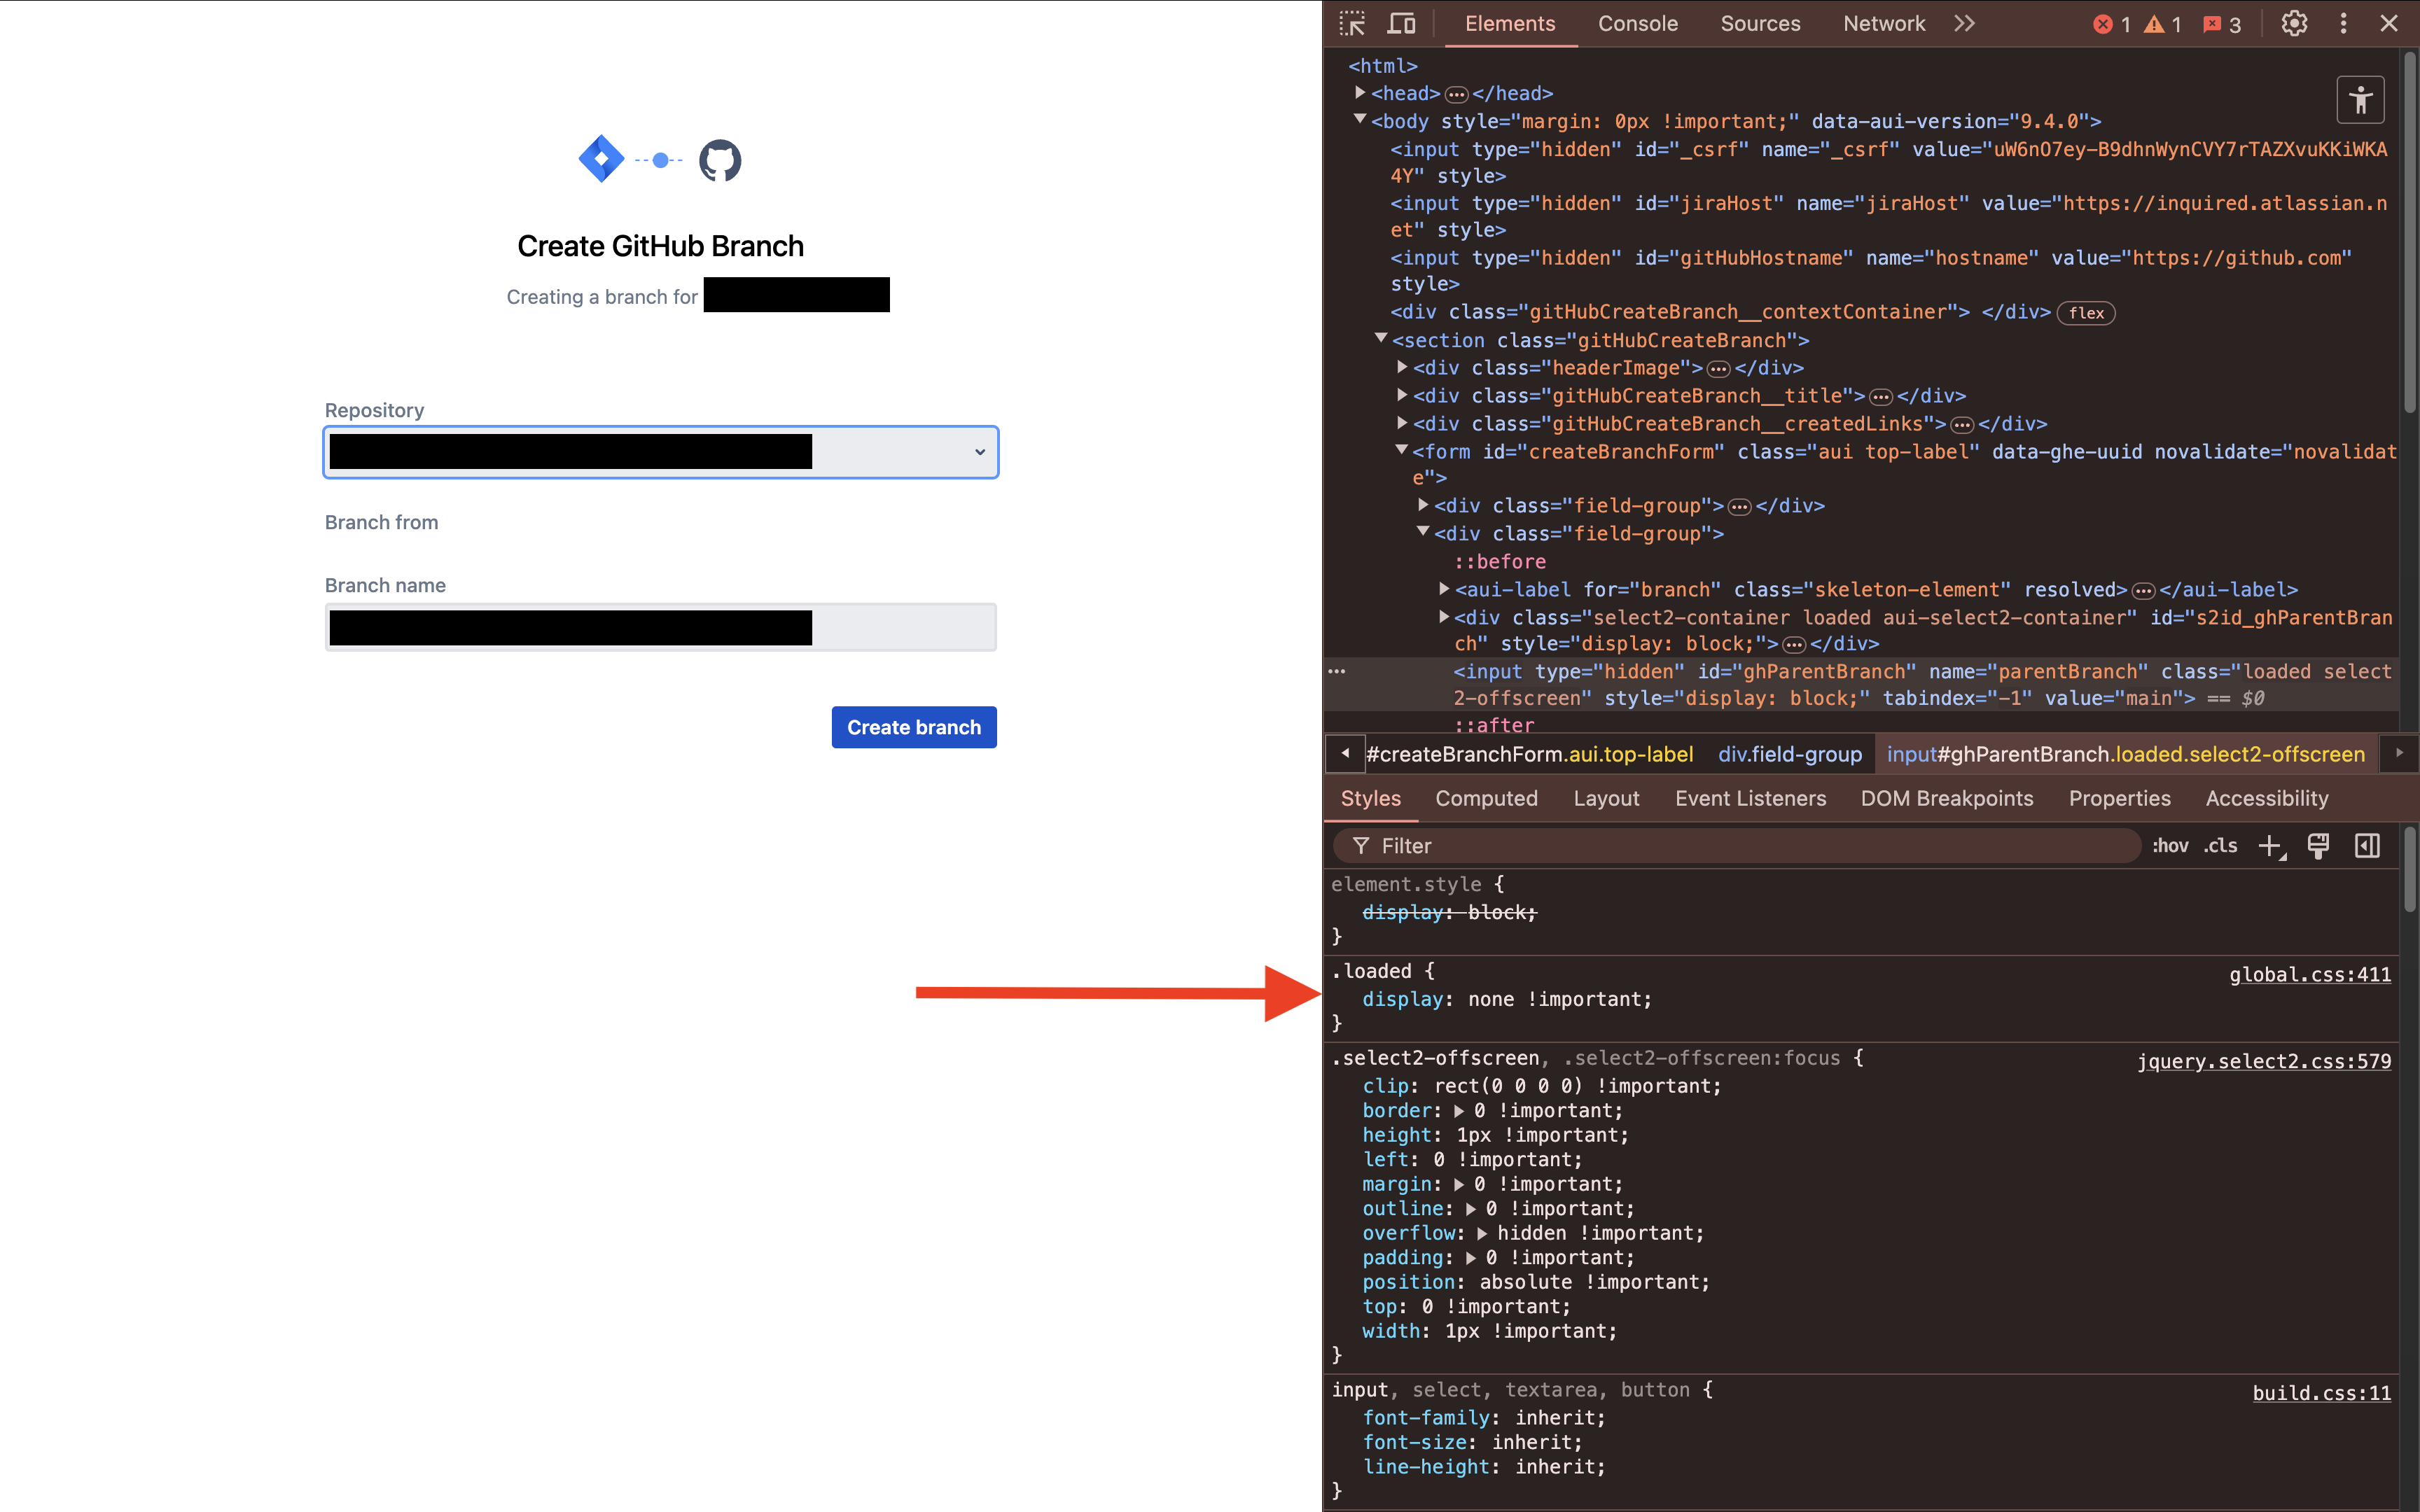Open the Repository dropdown
The width and height of the screenshot is (2420, 1512).
(661, 452)
